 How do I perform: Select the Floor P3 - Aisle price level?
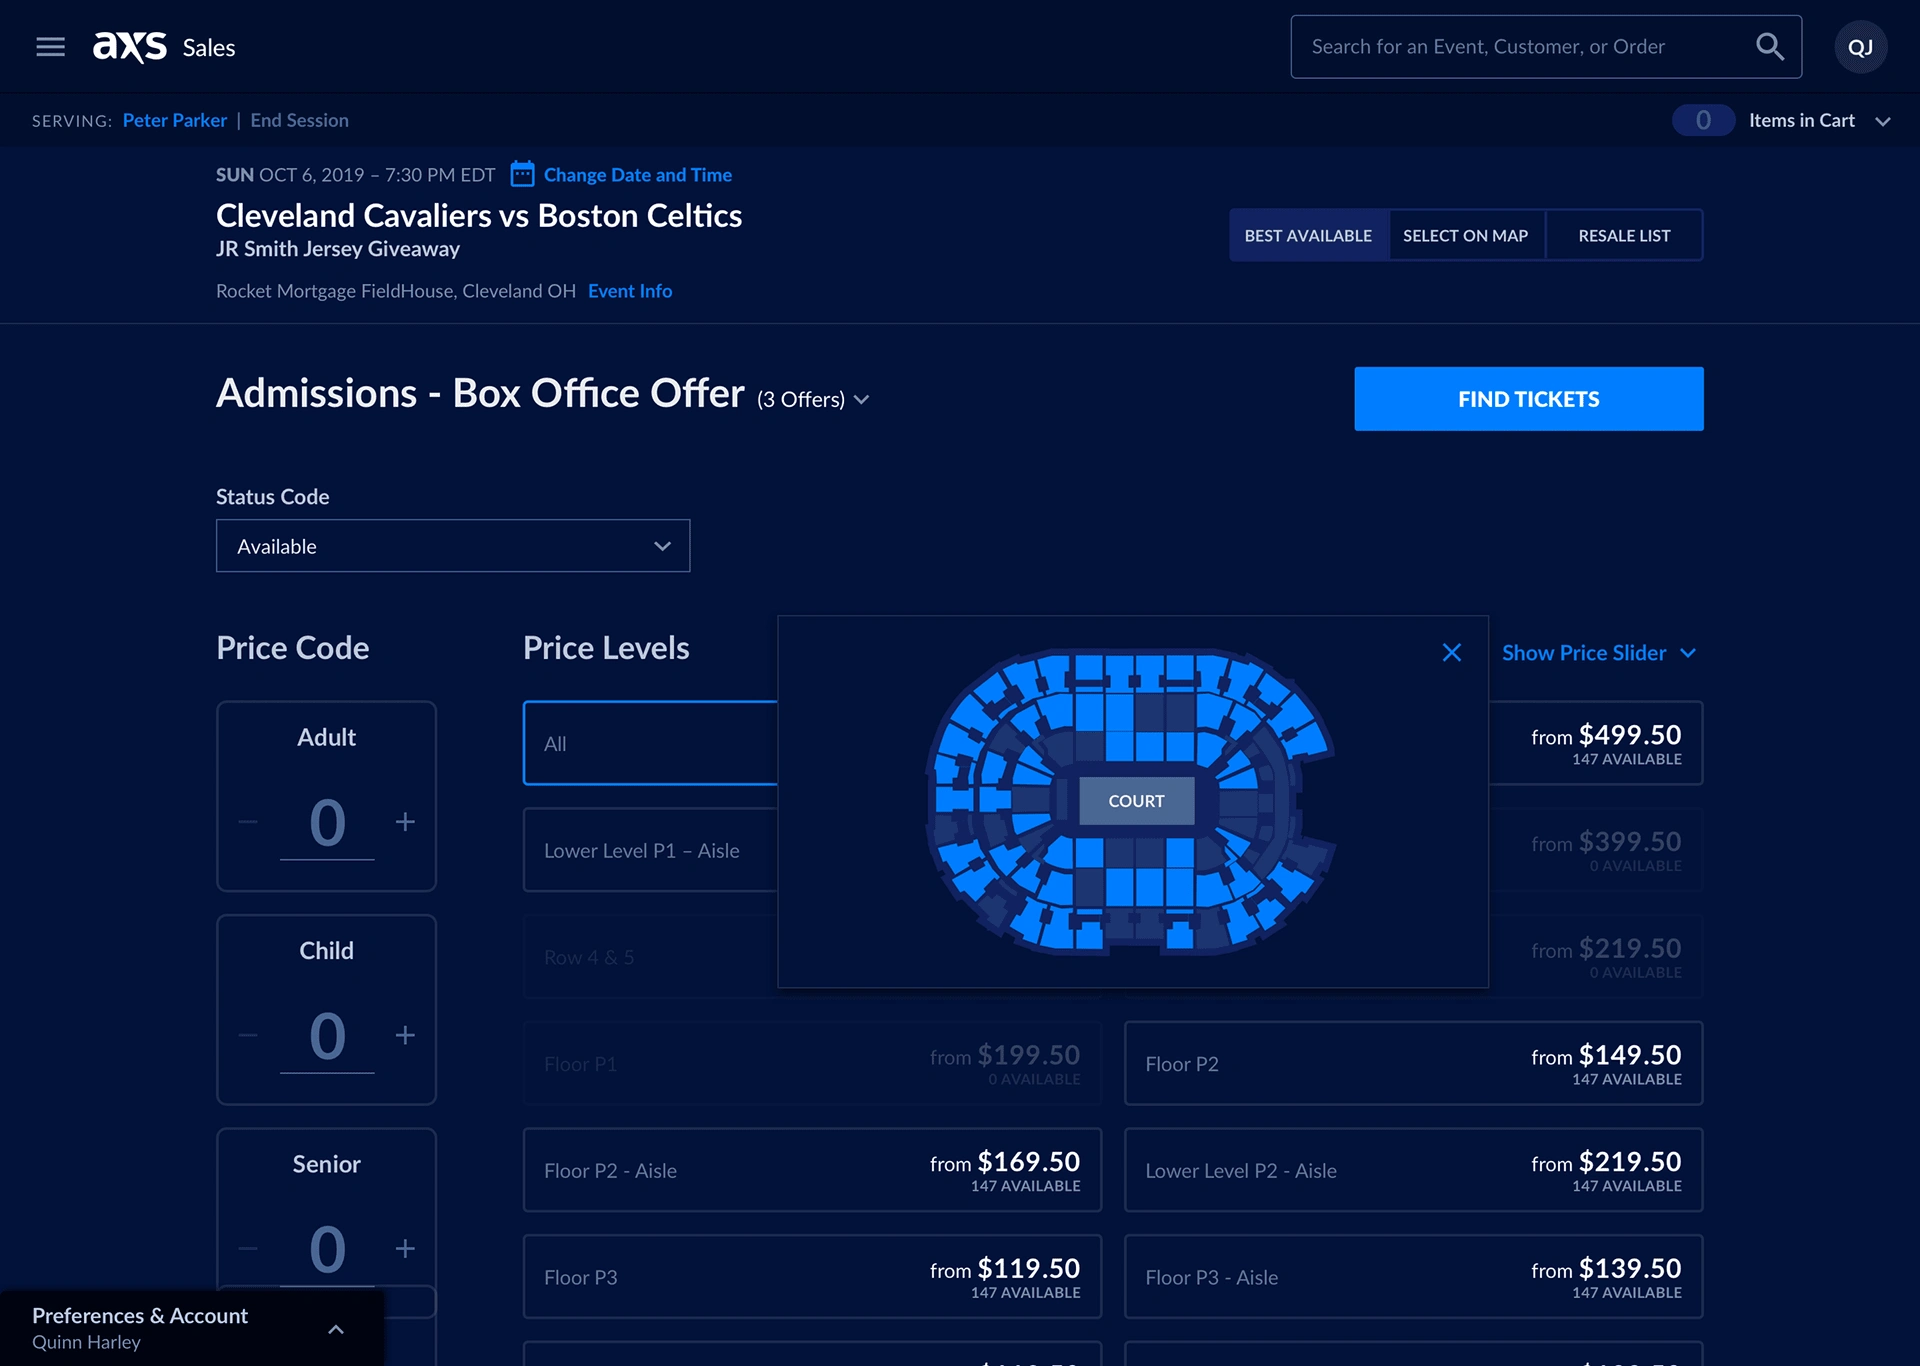[1412, 1277]
